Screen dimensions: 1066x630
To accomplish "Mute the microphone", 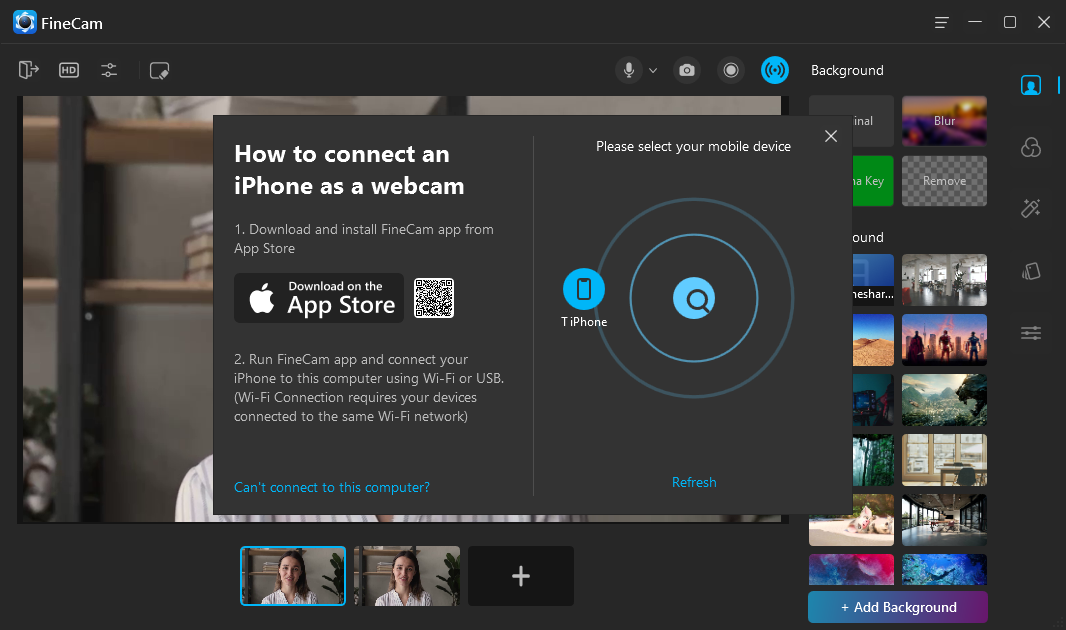I will [x=629, y=70].
